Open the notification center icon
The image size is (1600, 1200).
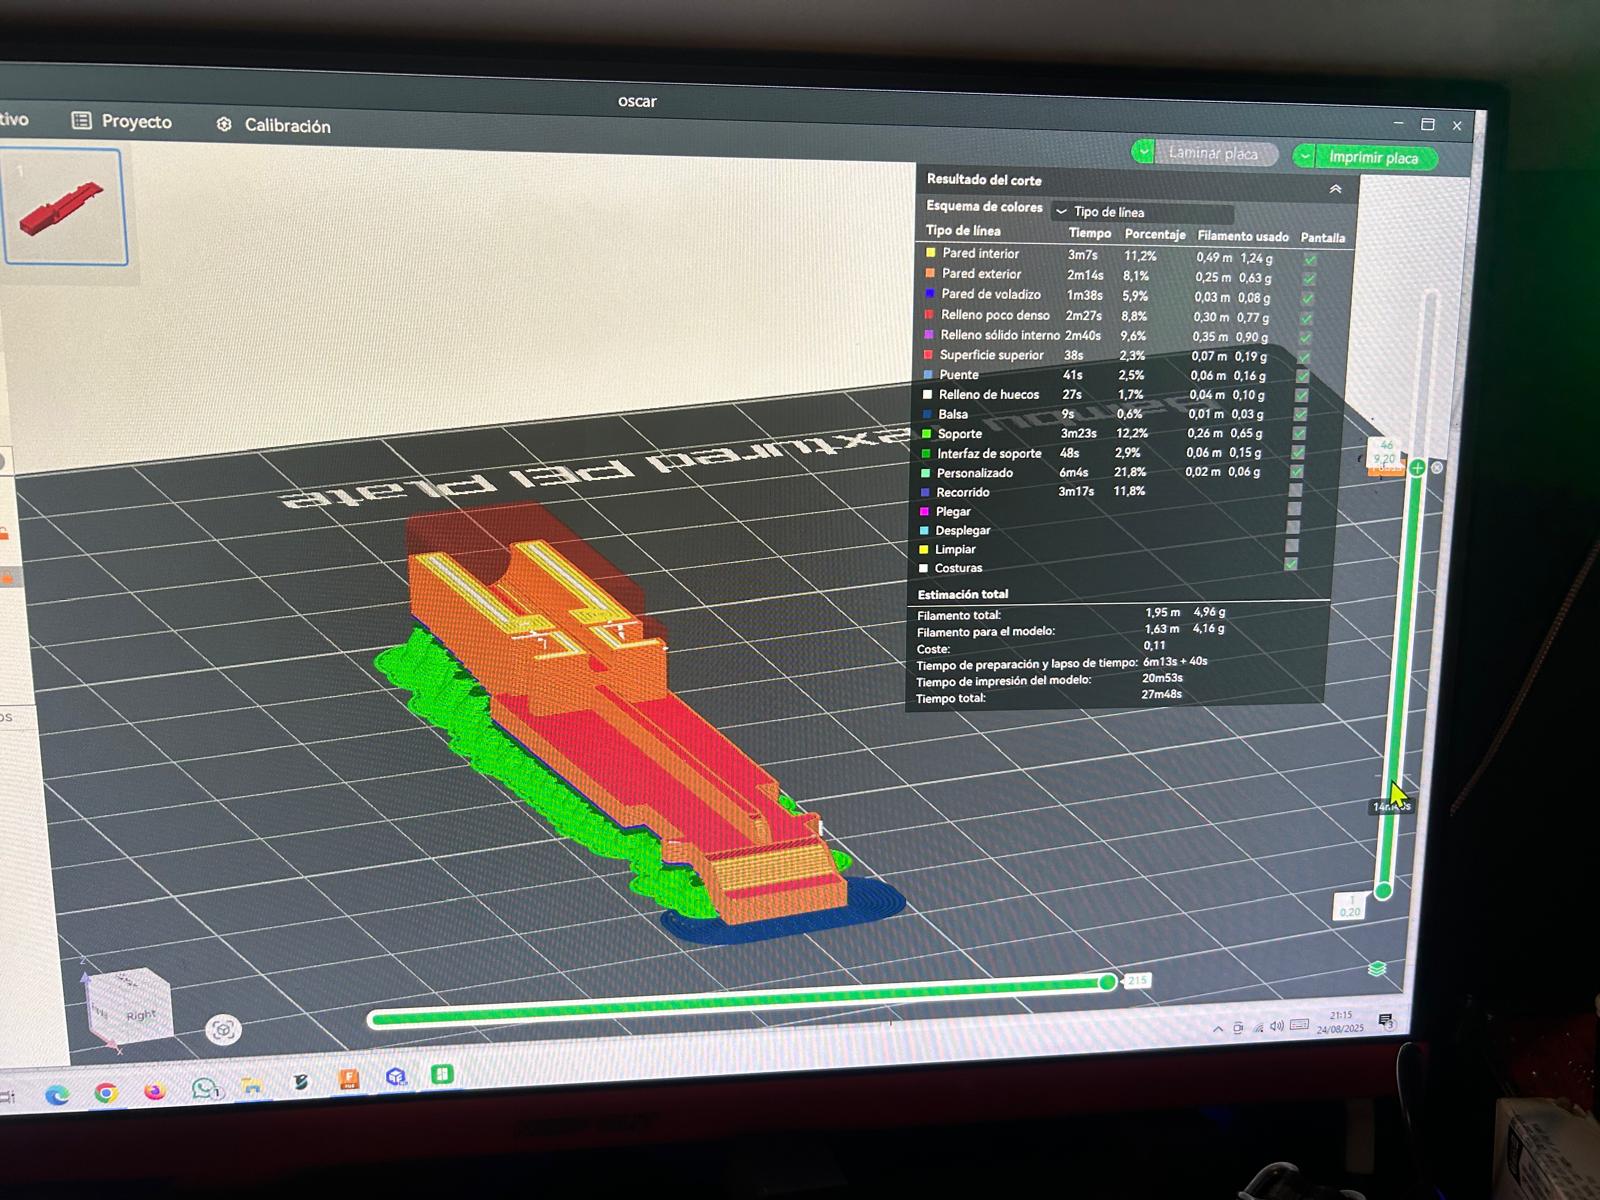pyautogui.click(x=1386, y=1021)
